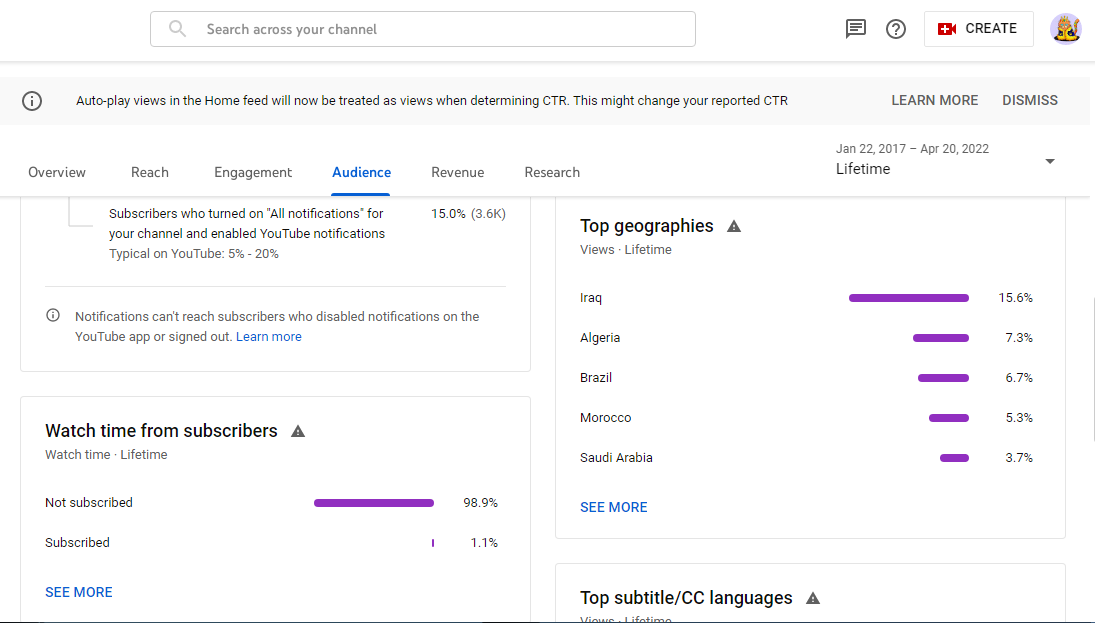This screenshot has width=1095, height=623.
Task: Switch to the Overview tab
Action: (x=57, y=173)
